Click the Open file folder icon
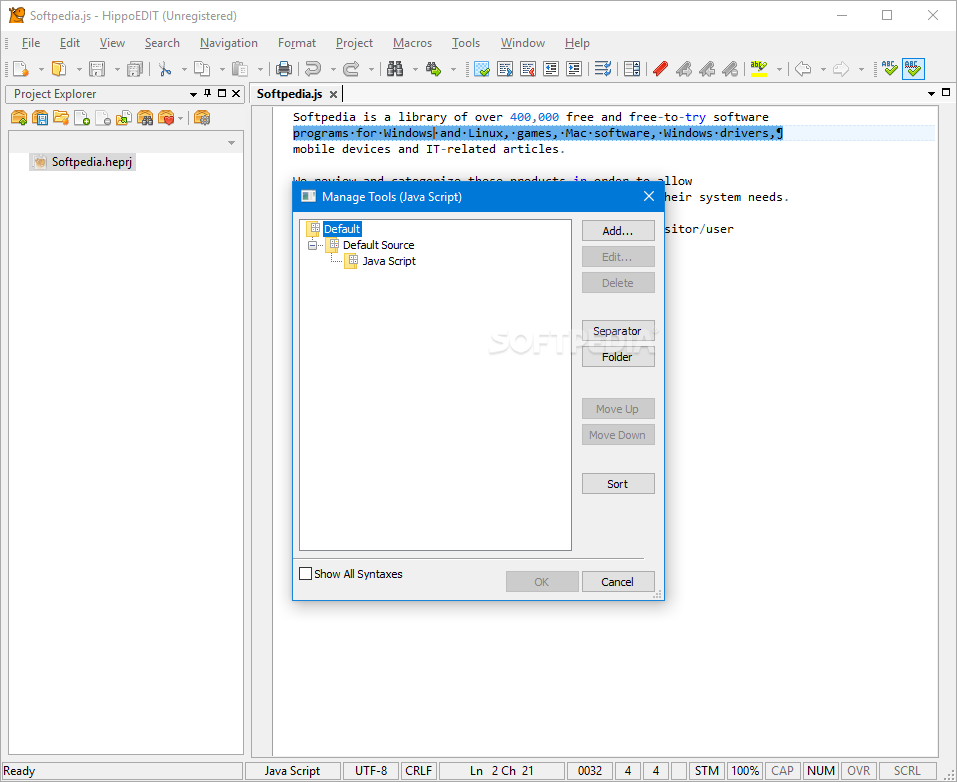957x782 pixels. pyautogui.click(x=59, y=69)
